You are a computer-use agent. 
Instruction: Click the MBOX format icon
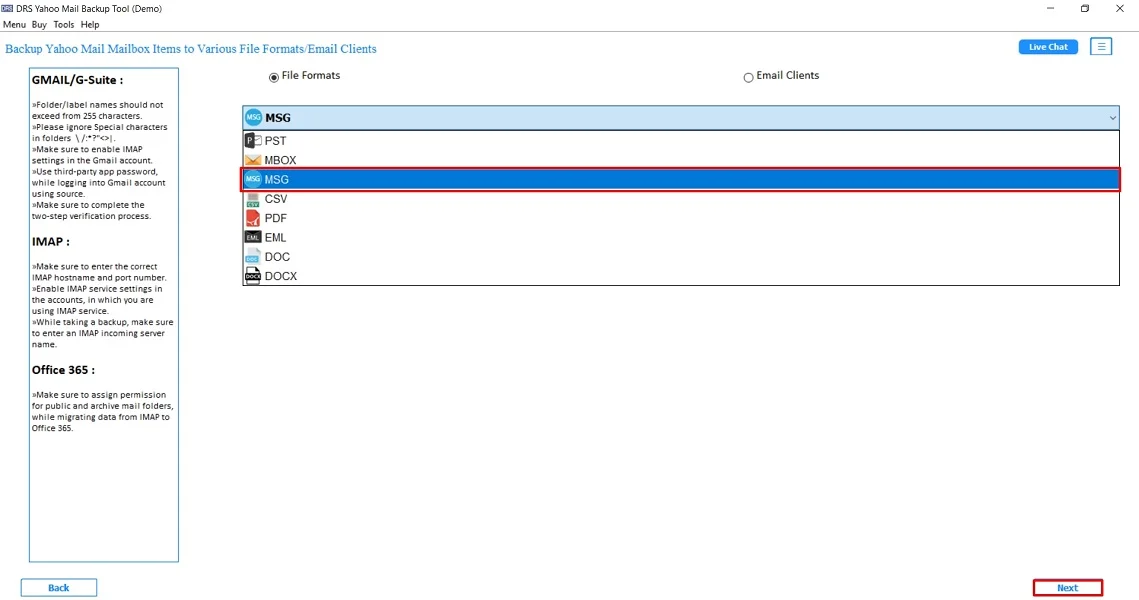252,160
